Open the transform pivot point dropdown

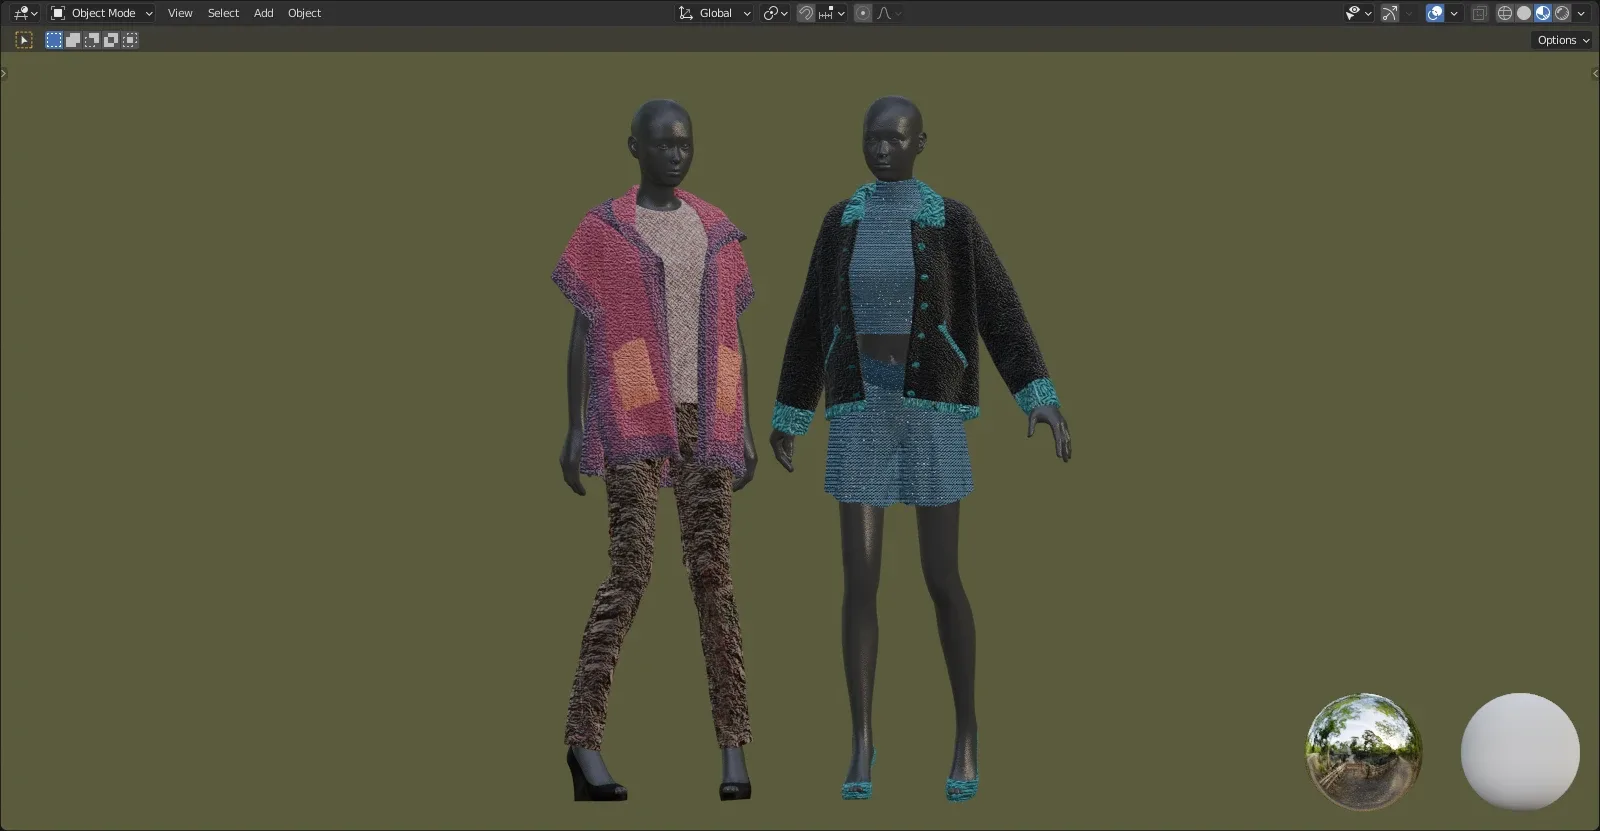pyautogui.click(x=775, y=13)
